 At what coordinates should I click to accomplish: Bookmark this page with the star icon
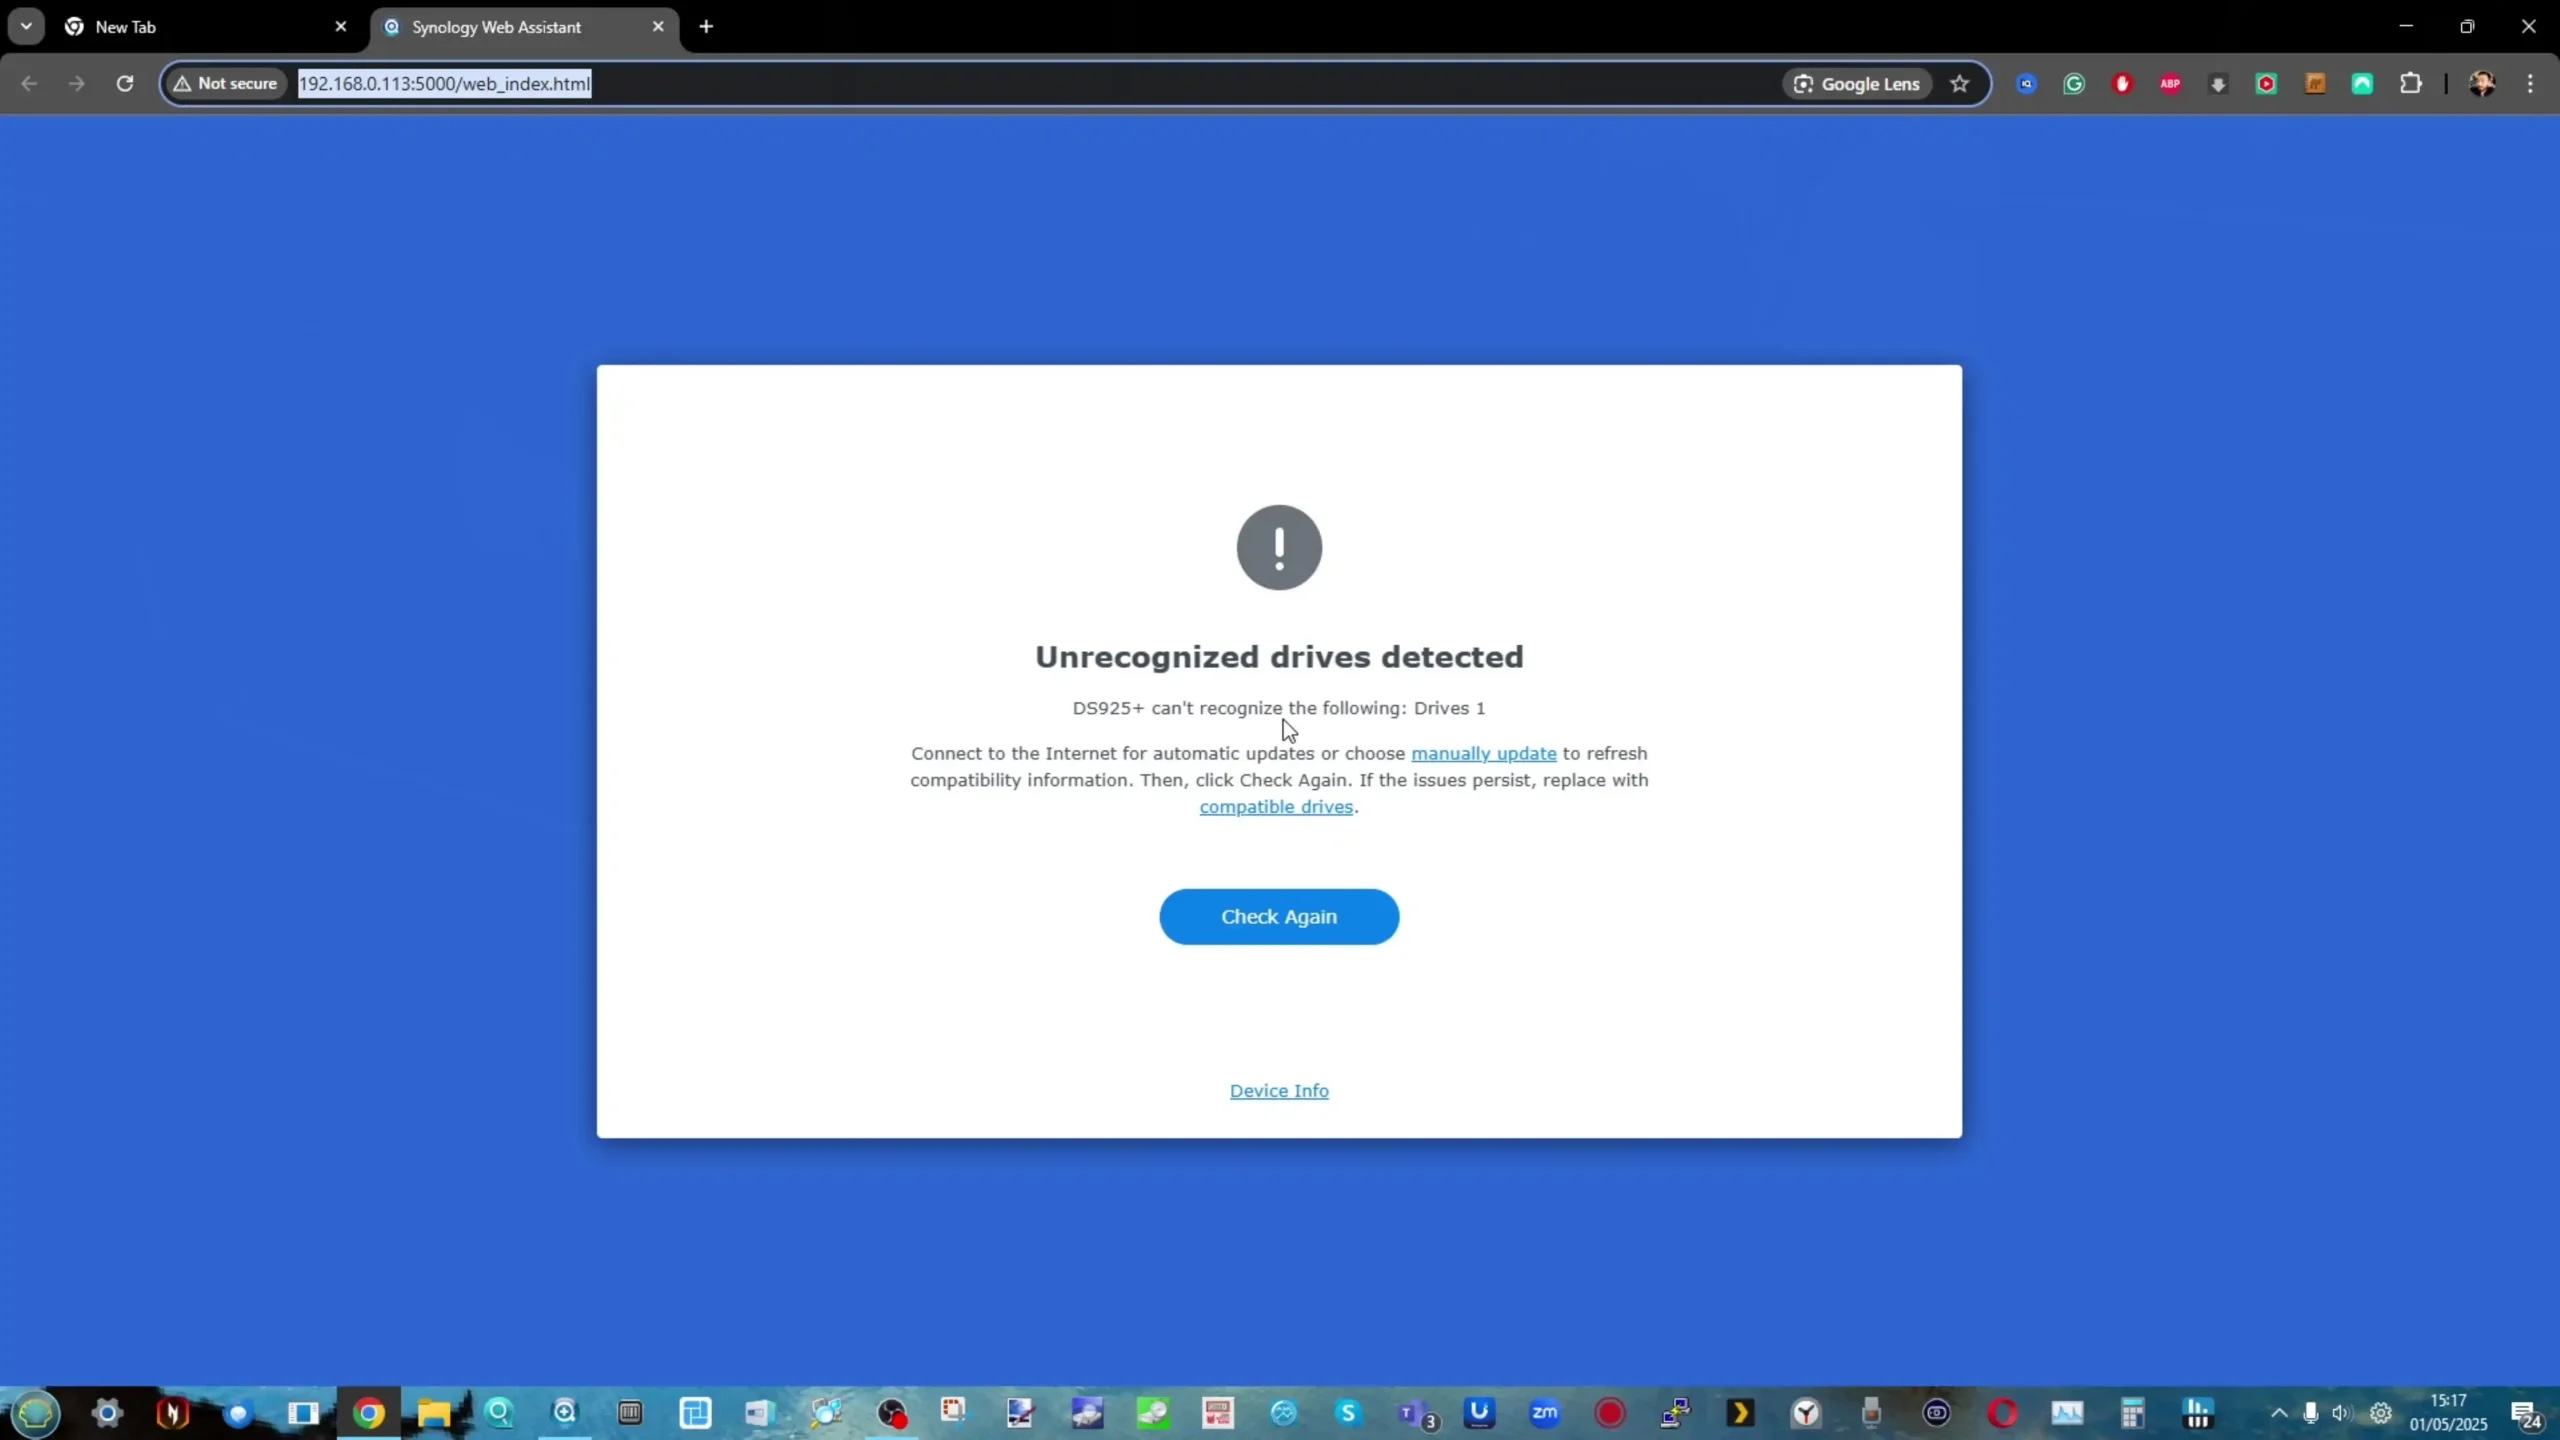pos(1959,84)
